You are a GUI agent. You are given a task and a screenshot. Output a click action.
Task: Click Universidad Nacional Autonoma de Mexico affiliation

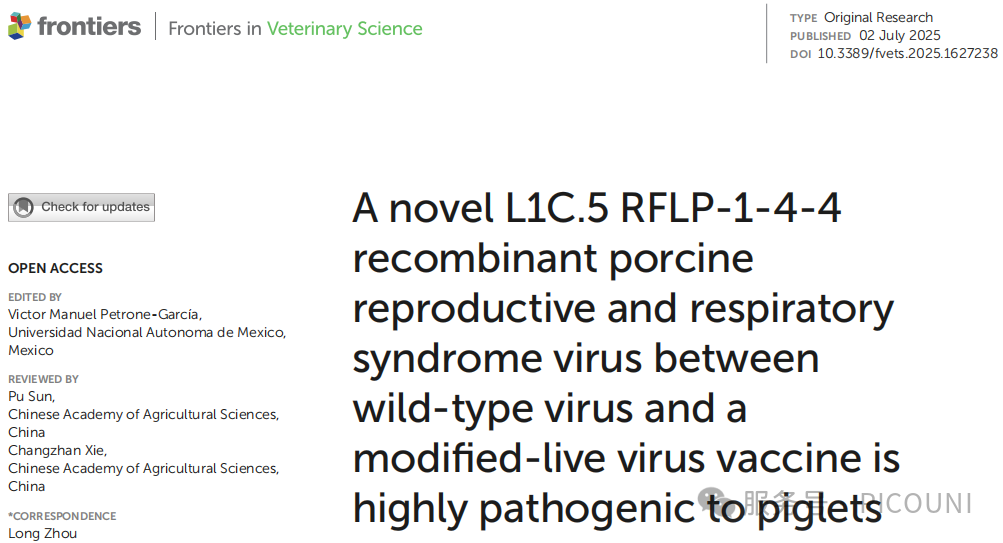(147, 332)
